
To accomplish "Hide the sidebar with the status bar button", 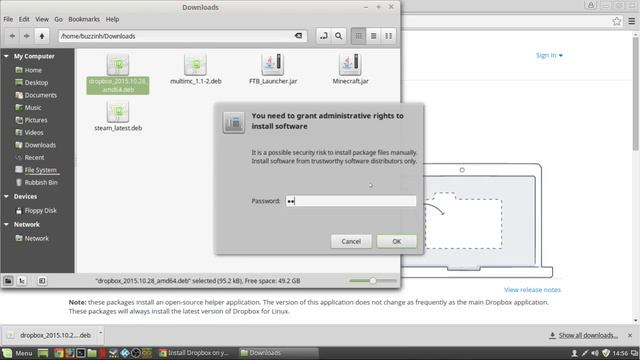I will (42, 281).
